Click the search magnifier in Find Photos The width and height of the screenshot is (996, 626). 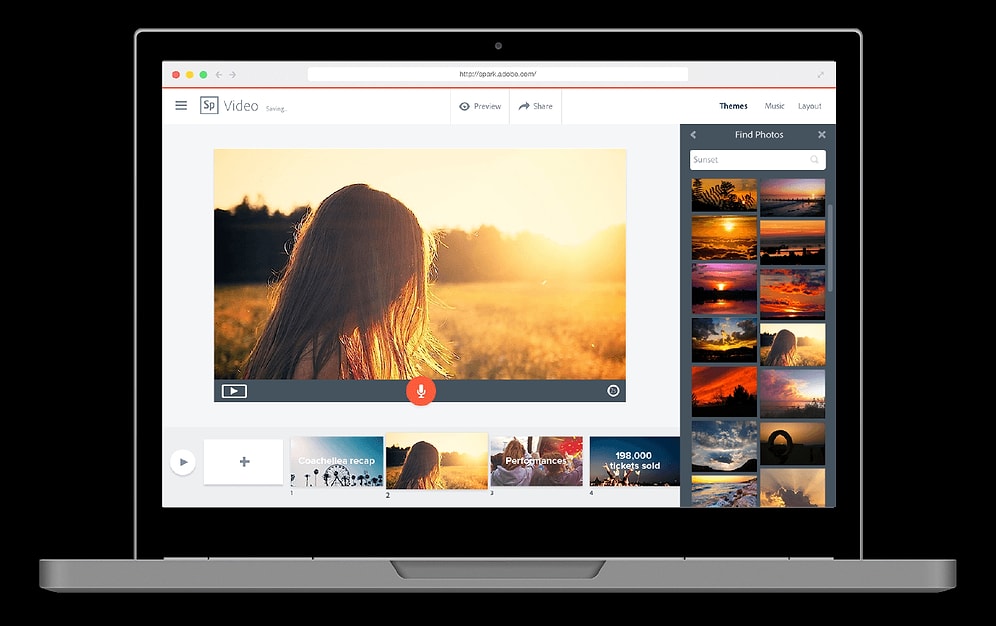(x=814, y=160)
